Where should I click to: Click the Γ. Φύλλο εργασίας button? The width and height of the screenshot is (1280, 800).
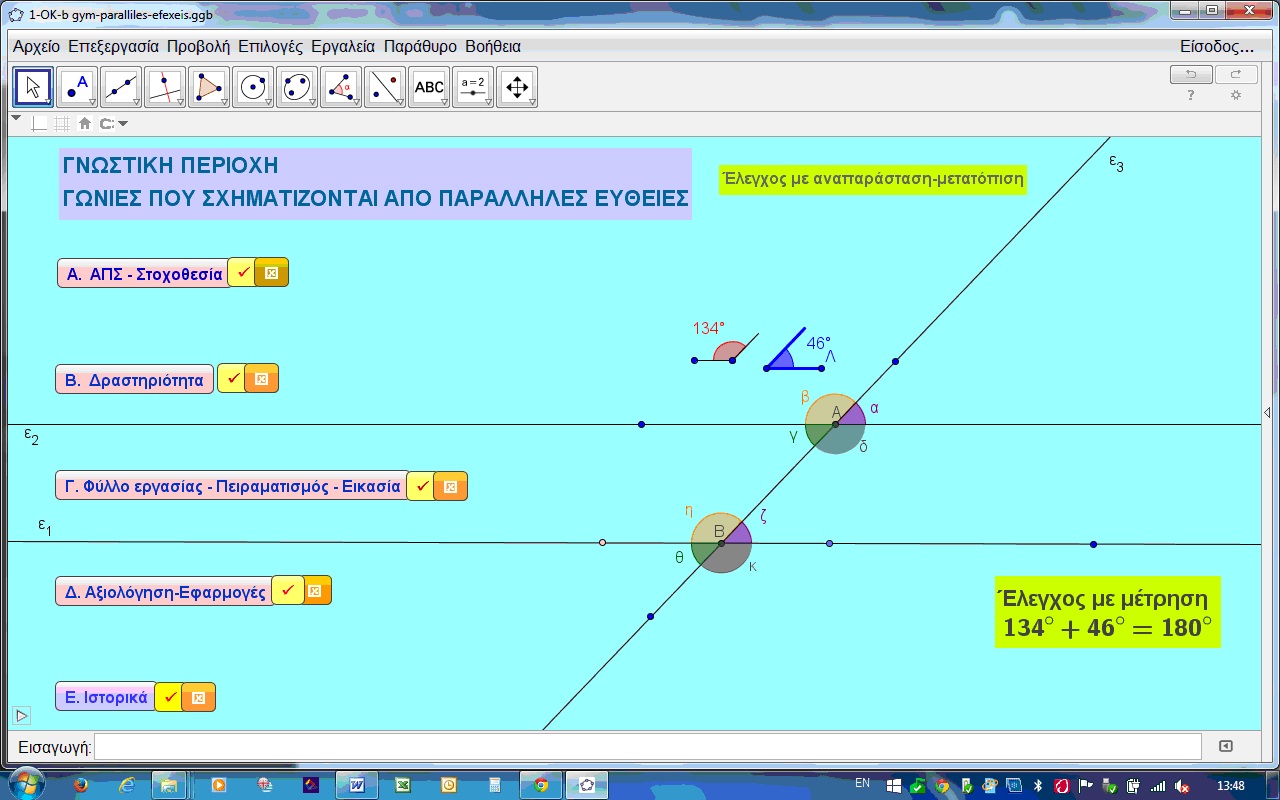click(232, 487)
